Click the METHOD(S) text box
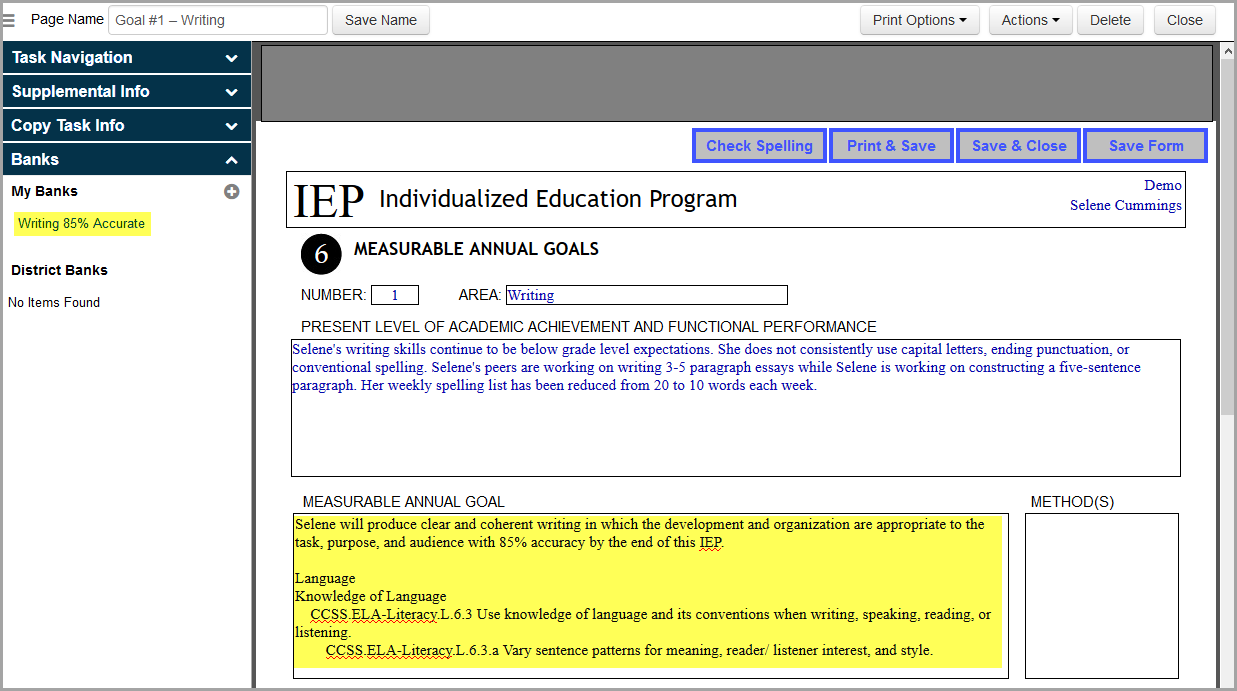The width and height of the screenshot is (1237, 691). pyautogui.click(x=1102, y=596)
